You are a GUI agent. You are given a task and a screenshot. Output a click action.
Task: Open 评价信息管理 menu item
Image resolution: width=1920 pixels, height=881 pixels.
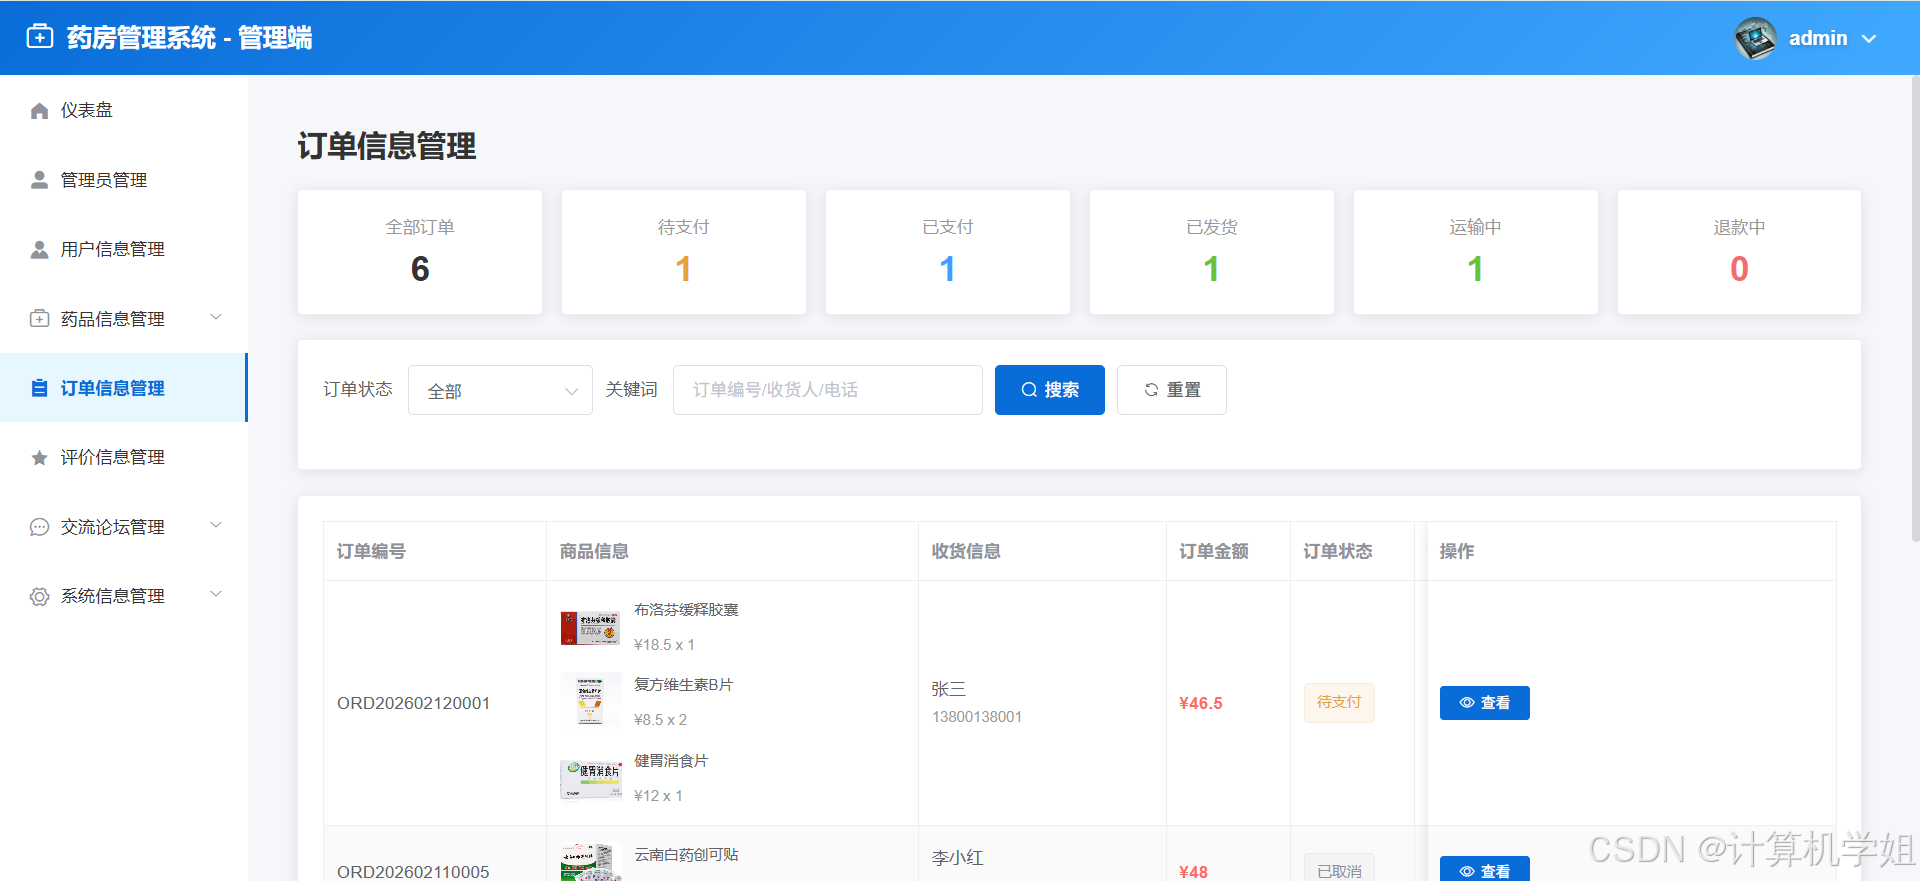(124, 457)
